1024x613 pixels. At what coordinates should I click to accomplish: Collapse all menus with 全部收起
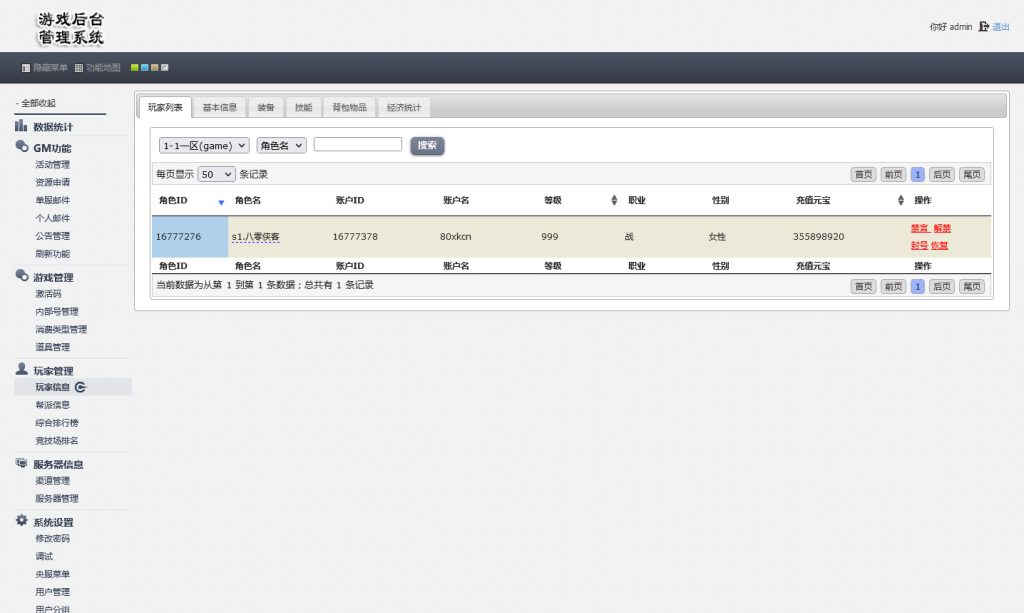click(38, 103)
